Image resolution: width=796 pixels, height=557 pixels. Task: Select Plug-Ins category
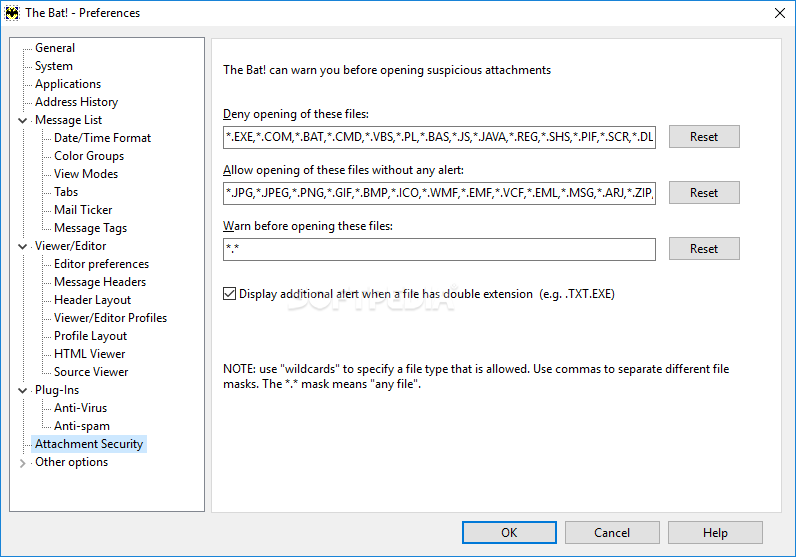57,390
